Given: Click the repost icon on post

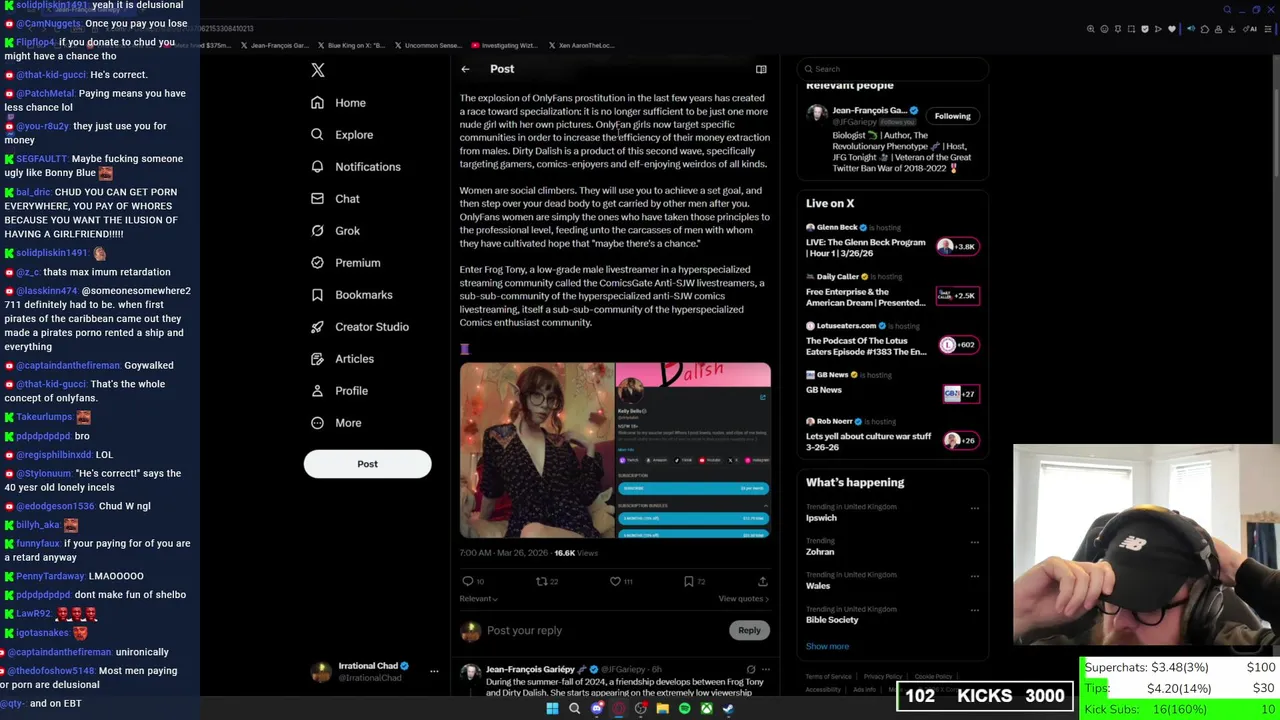Looking at the screenshot, I should click(541, 581).
